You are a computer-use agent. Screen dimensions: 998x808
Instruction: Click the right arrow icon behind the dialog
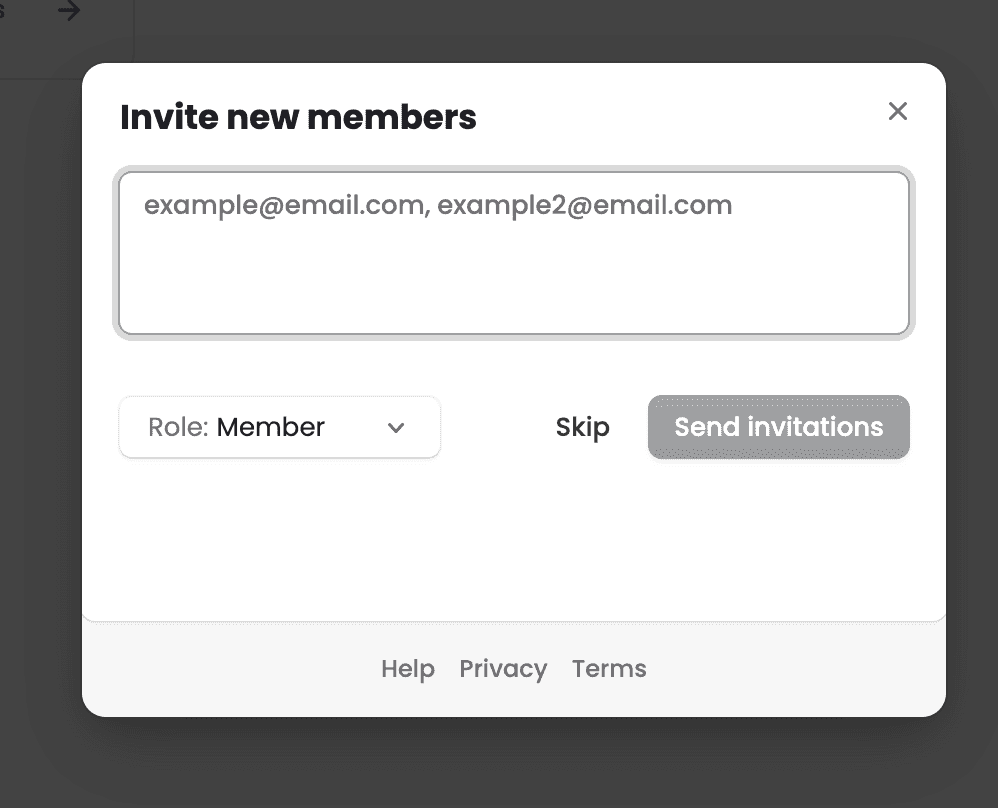coord(69,10)
